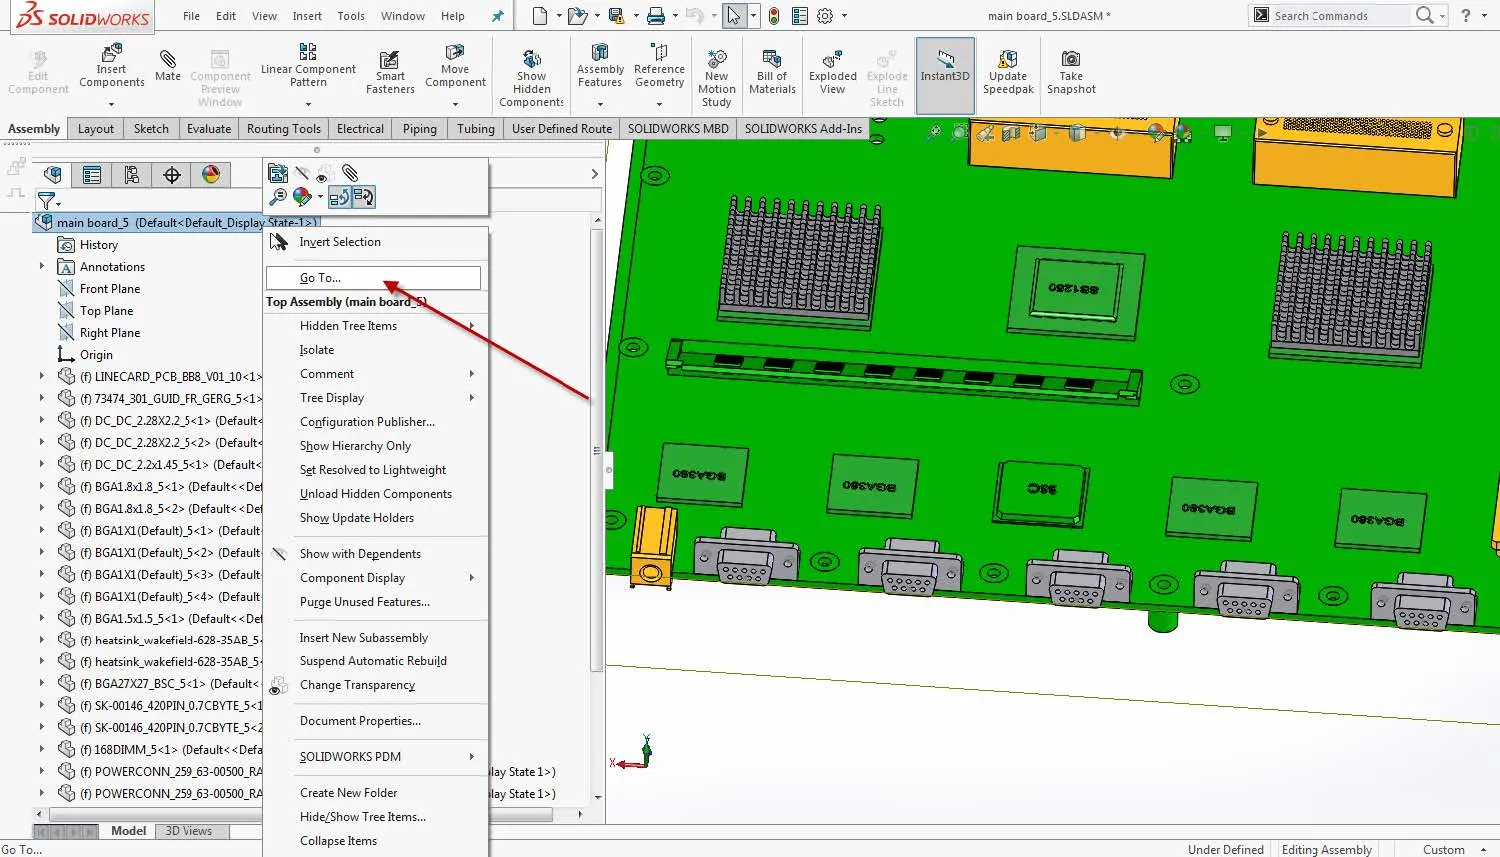The height and width of the screenshot is (857, 1500).
Task: Toggle Show with Dependents
Action: (360, 554)
